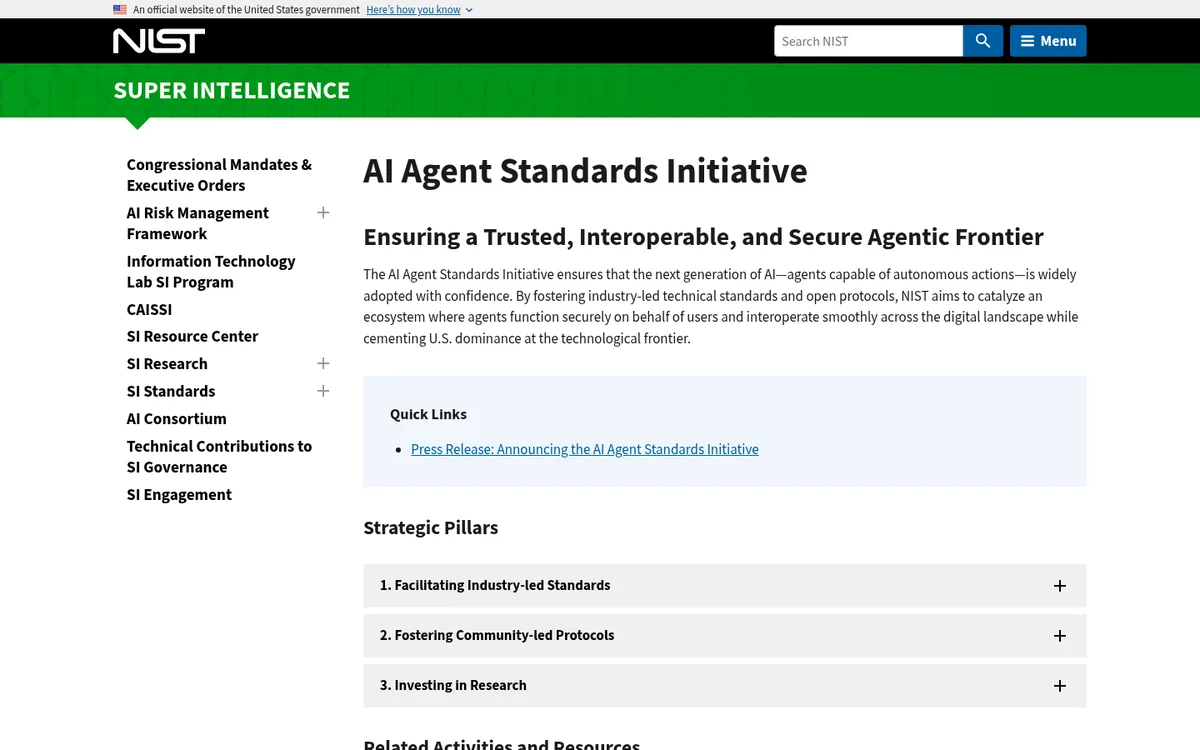This screenshot has height=750, width=1200.
Task: Select CAISSI in sidebar
Action: coord(149,309)
